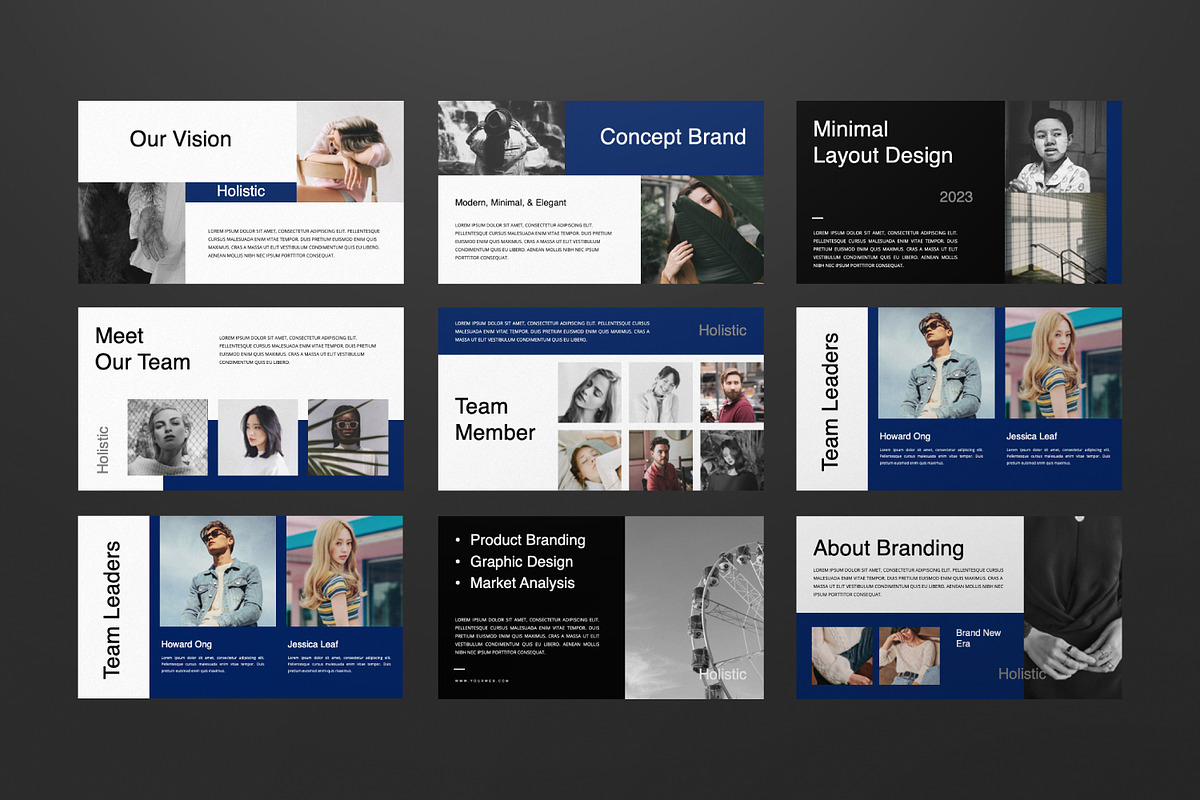Click Holistic text on About Branding slide
Image resolution: width=1200 pixels, height=800 pixels.
coord(1022,674)
